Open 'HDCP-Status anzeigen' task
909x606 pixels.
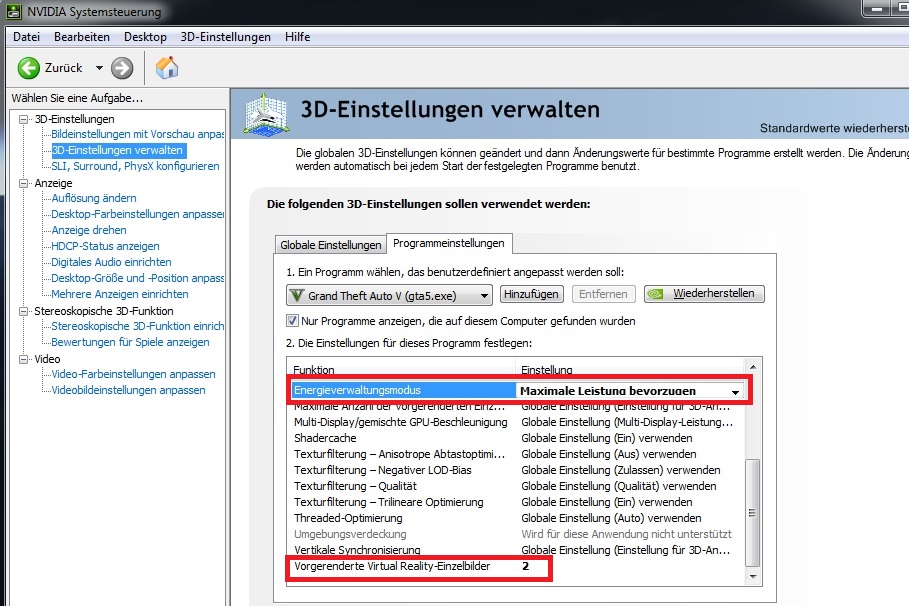point(105,246)
